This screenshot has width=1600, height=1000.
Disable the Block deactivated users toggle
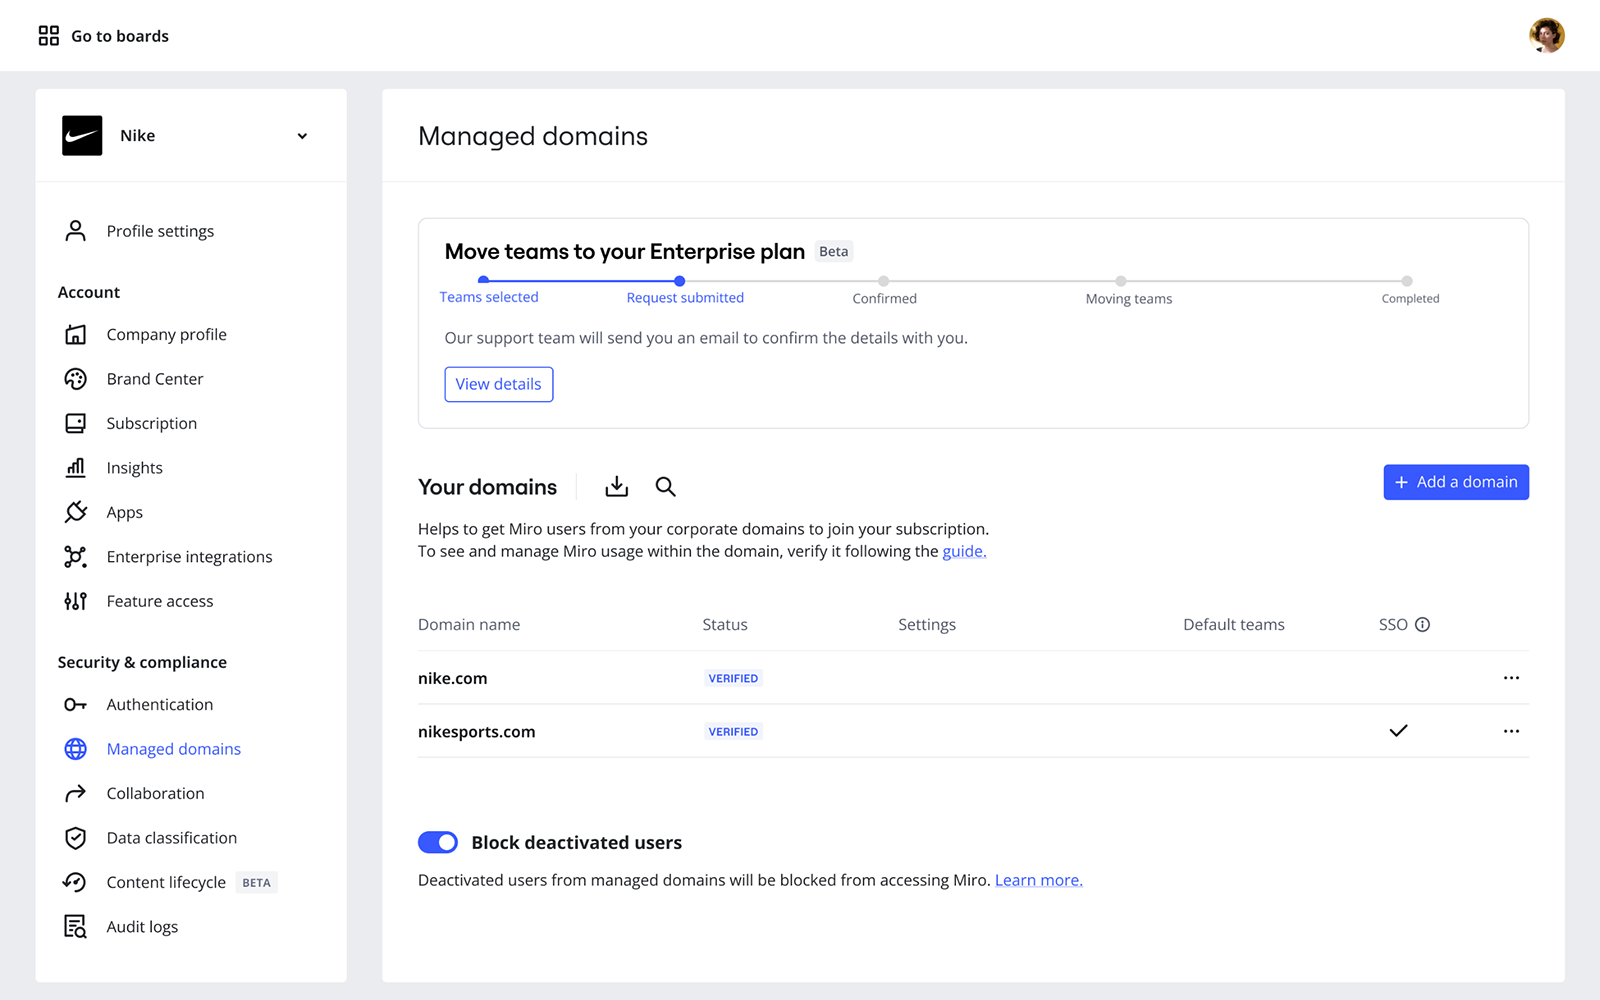pyautogui.click(x=438, y=843)
